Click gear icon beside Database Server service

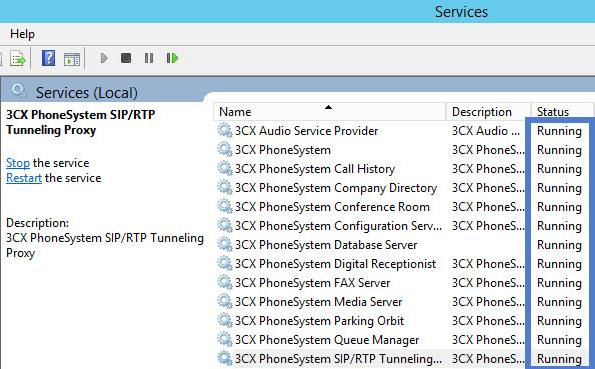tap(224, 244)
